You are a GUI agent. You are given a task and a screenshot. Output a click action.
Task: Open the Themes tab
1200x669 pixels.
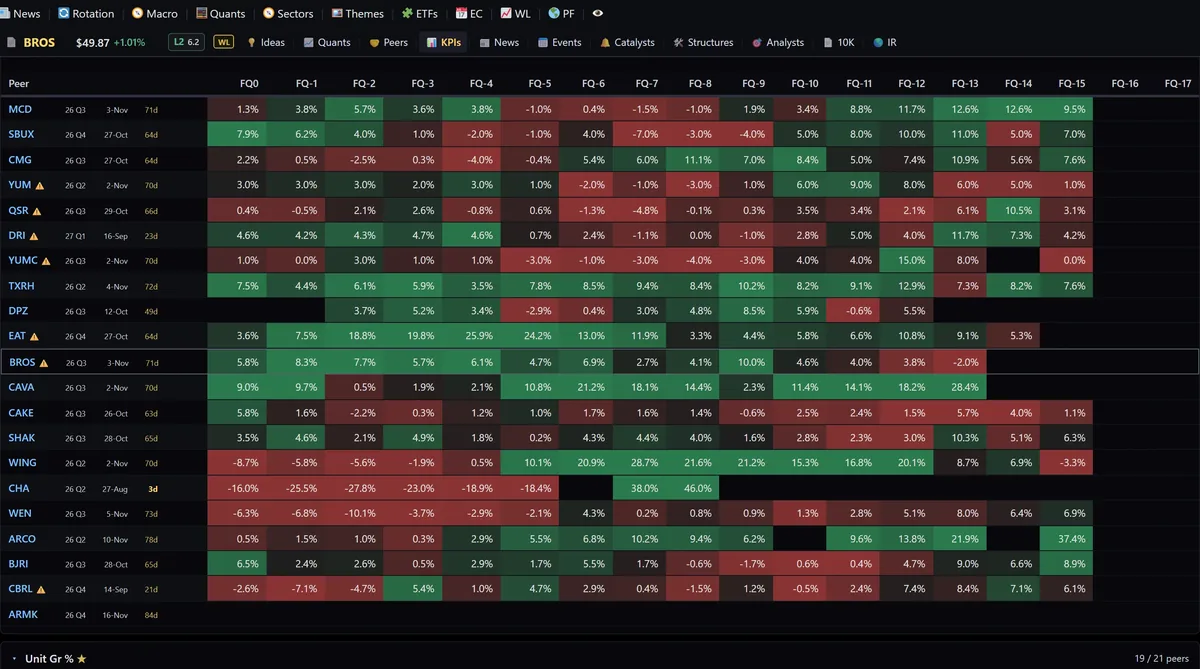click(357, 14)
